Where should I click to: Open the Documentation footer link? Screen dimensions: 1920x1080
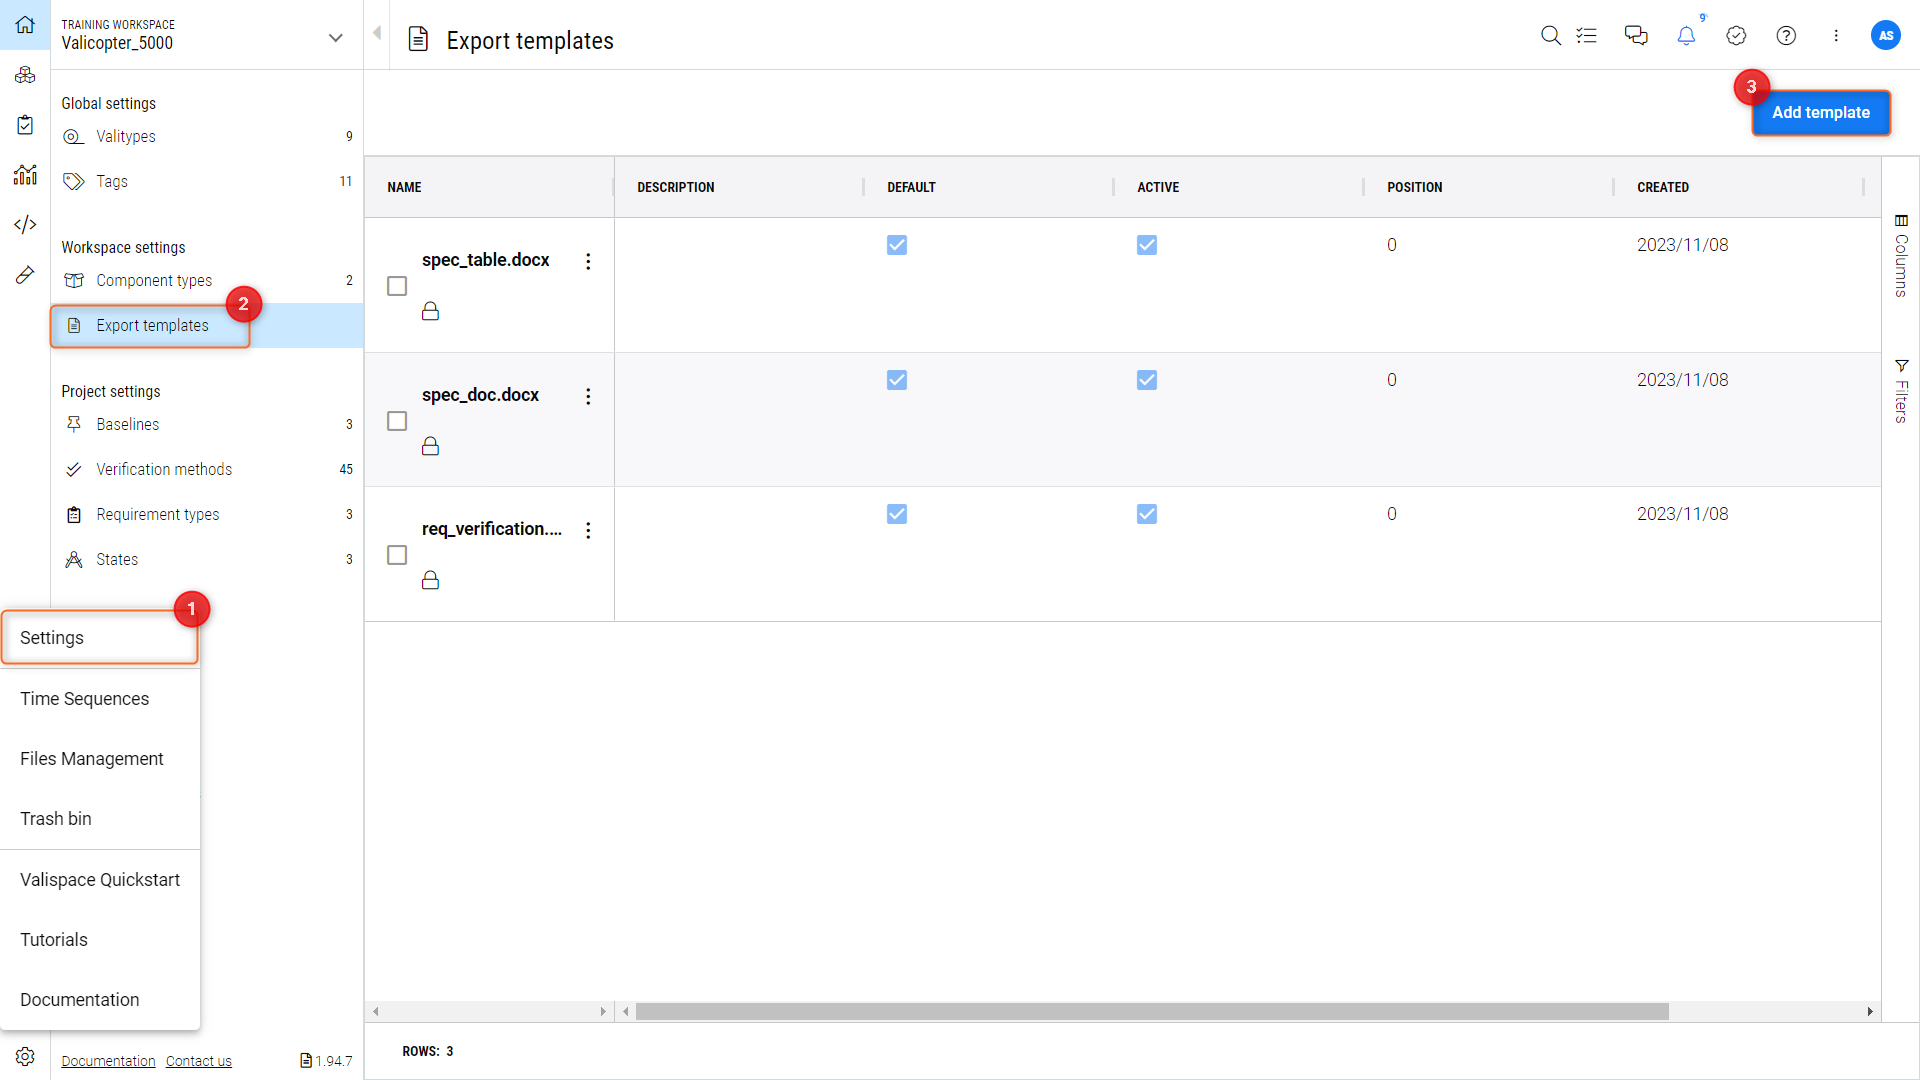tap(108, 1061)
